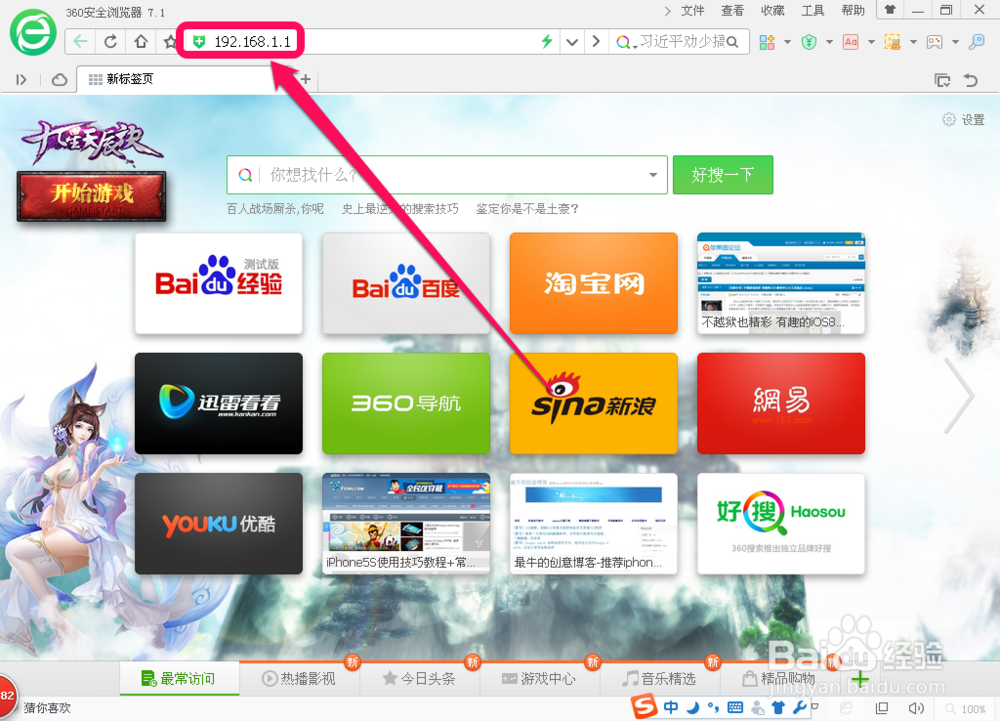Open the 迅雷看看 tile
1000x721 pixels.
tap(219, 404)
